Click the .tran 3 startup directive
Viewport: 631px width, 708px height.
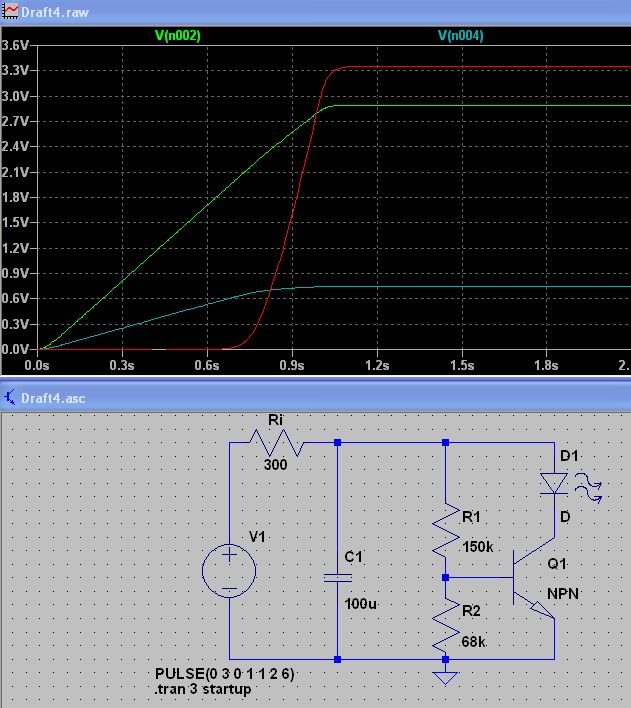(203, 689)
